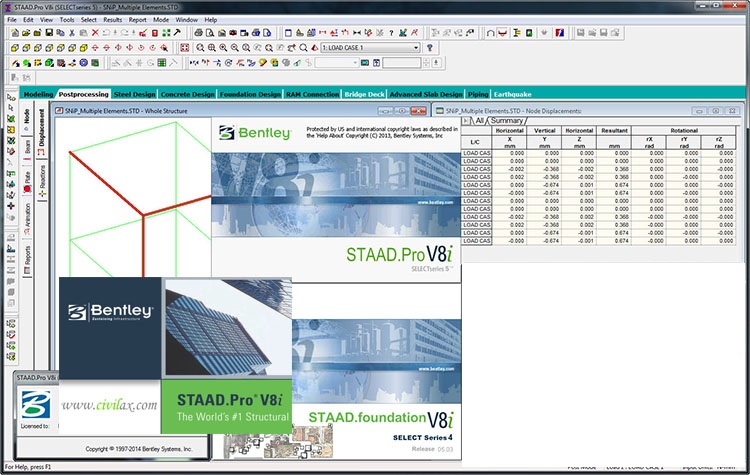Switch to the Earthquake tab

click(512, 94)
